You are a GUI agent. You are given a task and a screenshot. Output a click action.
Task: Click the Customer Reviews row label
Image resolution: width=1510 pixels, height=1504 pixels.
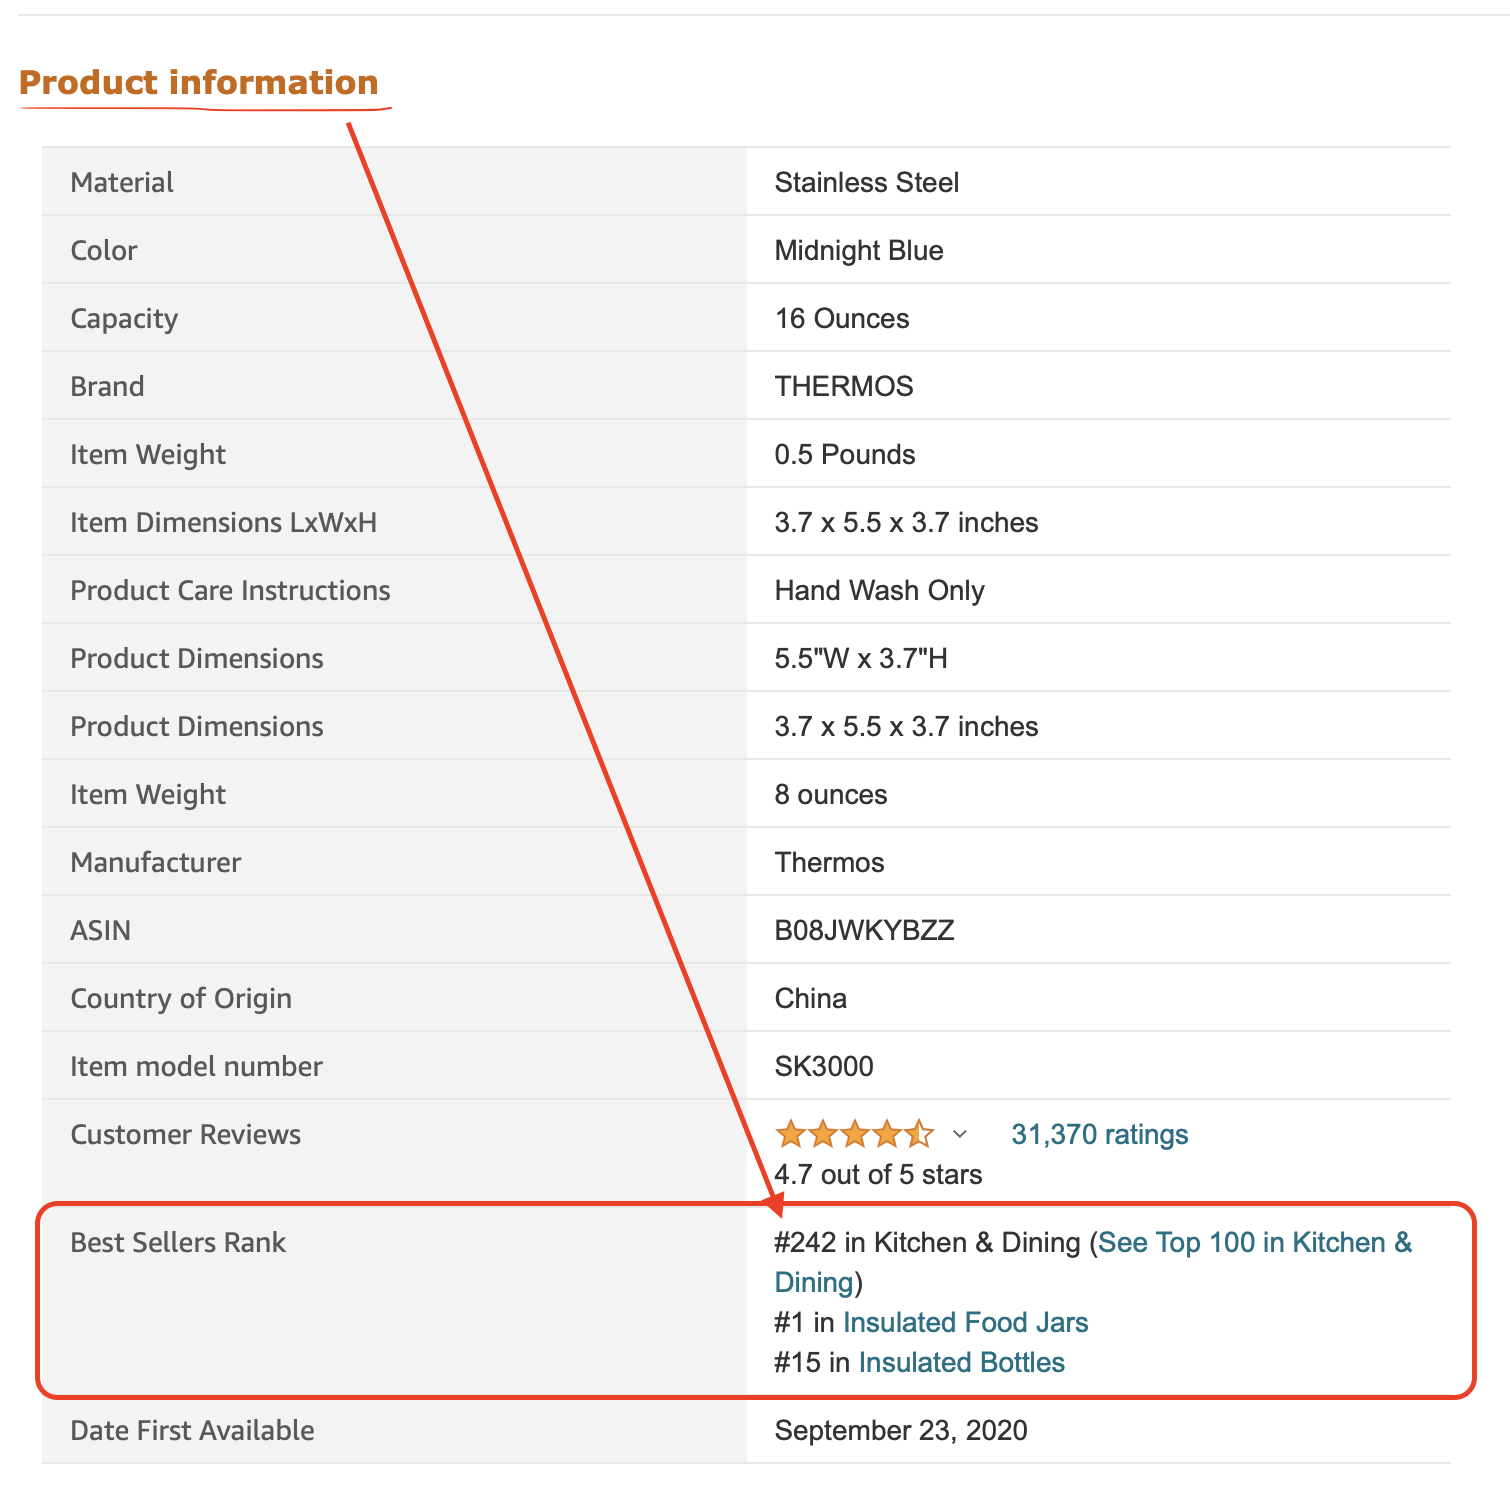tap(185, 1134)
